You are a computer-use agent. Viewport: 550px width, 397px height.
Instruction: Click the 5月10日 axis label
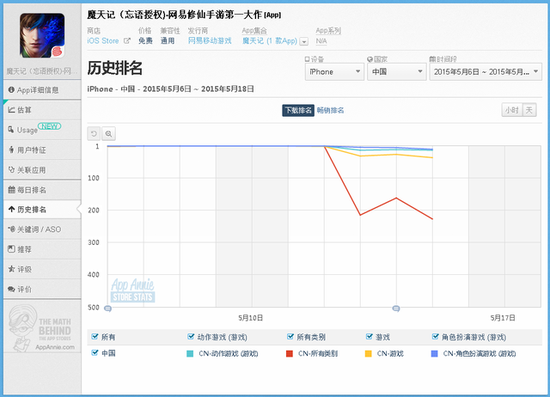pyautogui.click(x=250, y=318)
